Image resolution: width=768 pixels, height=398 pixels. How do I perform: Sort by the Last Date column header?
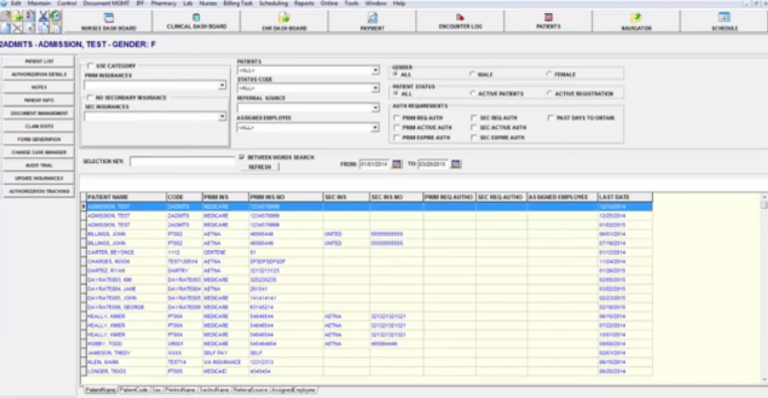click(x=624, y=197)
